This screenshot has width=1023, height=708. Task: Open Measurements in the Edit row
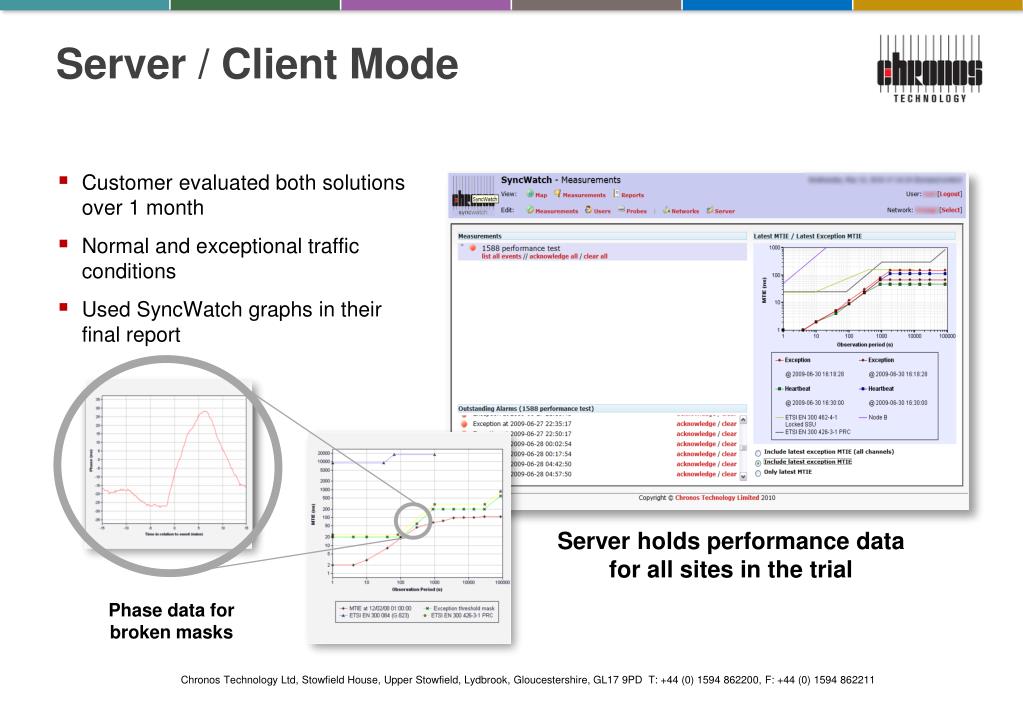[557, 211]
